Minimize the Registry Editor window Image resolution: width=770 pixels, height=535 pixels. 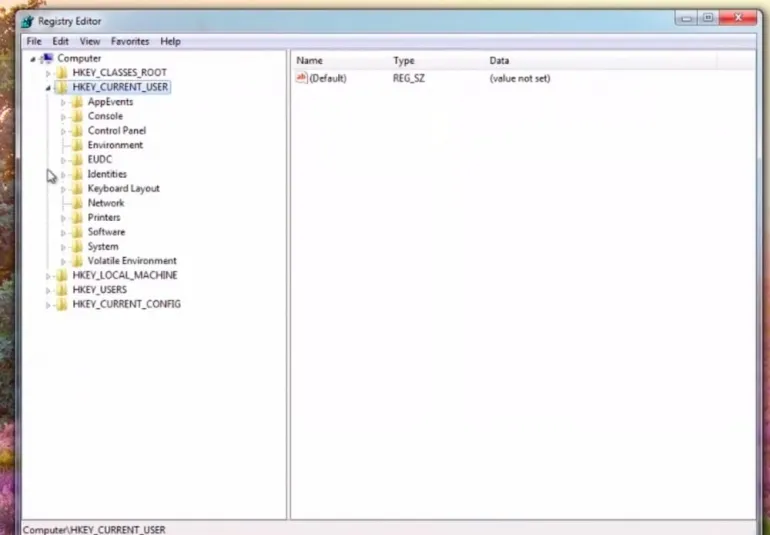pyautogui.click(x=687, y=19)
